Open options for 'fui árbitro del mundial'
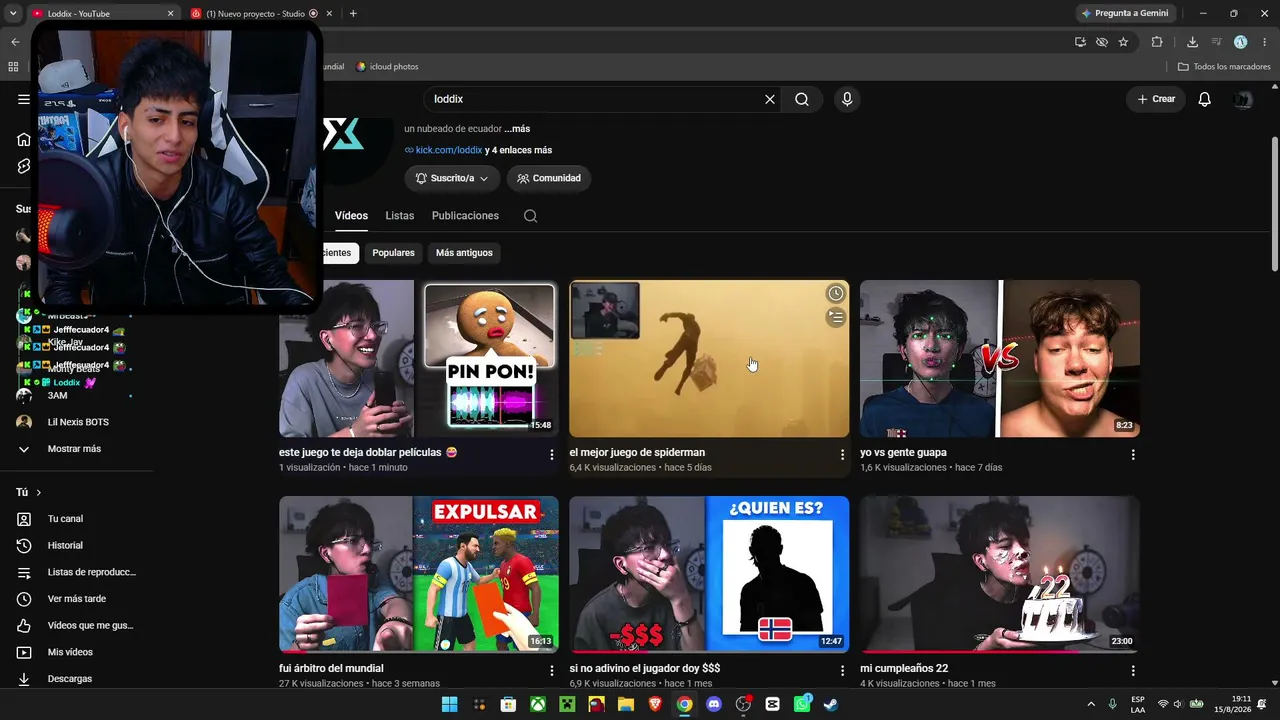Image resolution: width=1280 pixels, height=720 pixels. point(552,671)
